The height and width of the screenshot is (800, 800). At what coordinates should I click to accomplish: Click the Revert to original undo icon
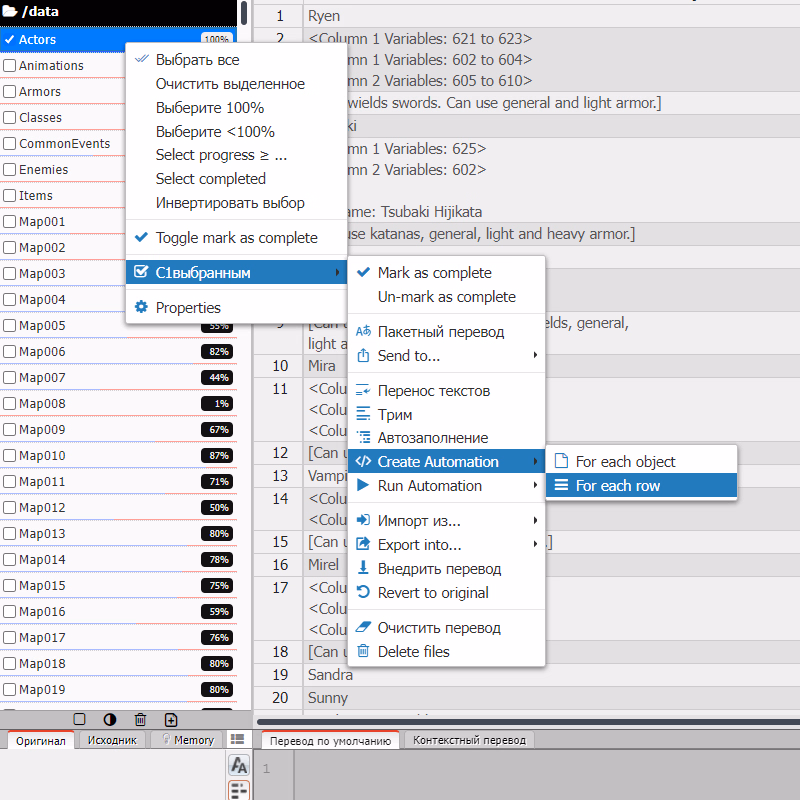pyautogui.click(x=363, y=592)
